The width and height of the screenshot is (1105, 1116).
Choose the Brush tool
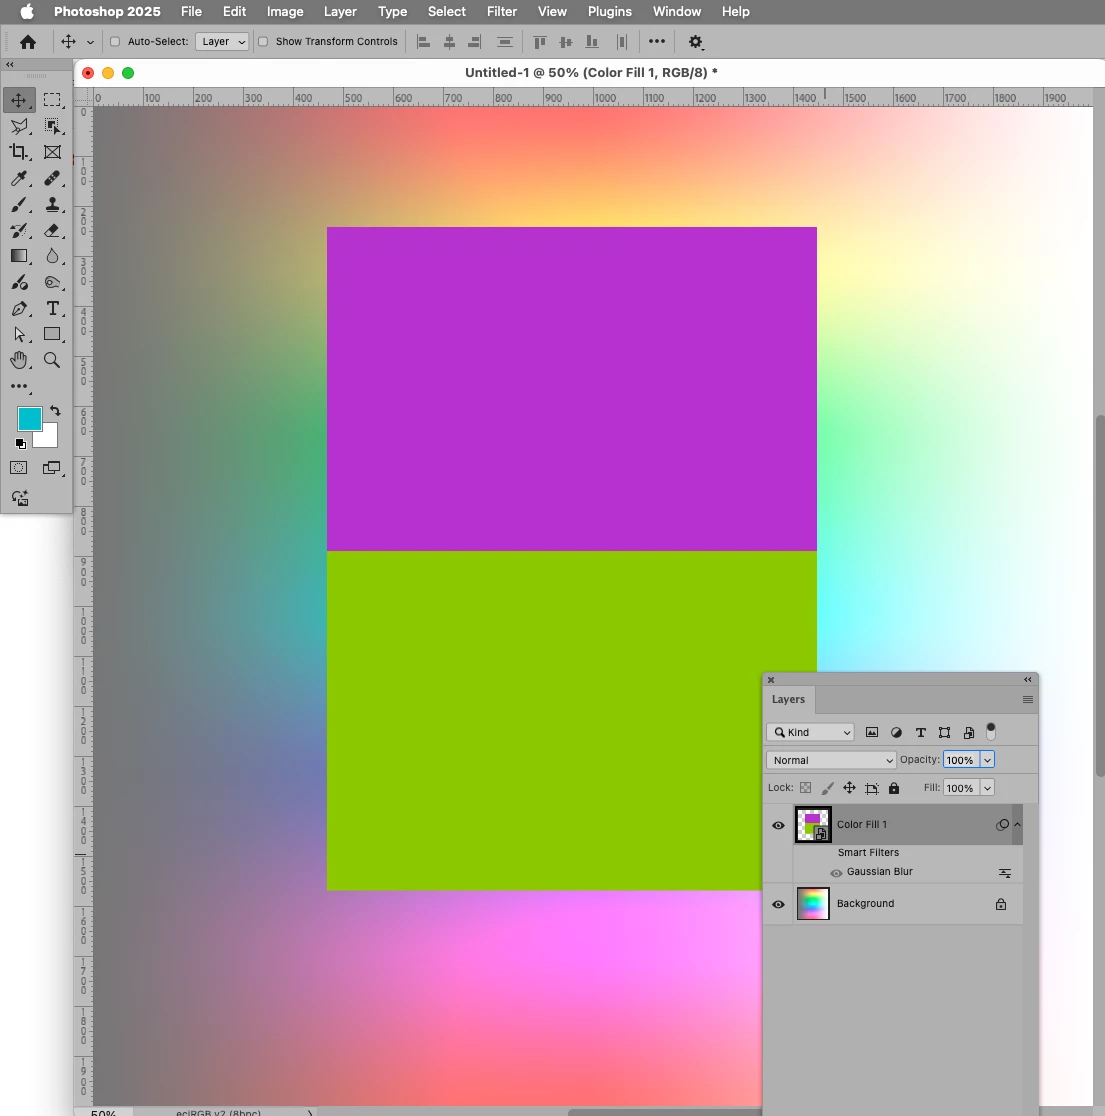pos(19,205)
